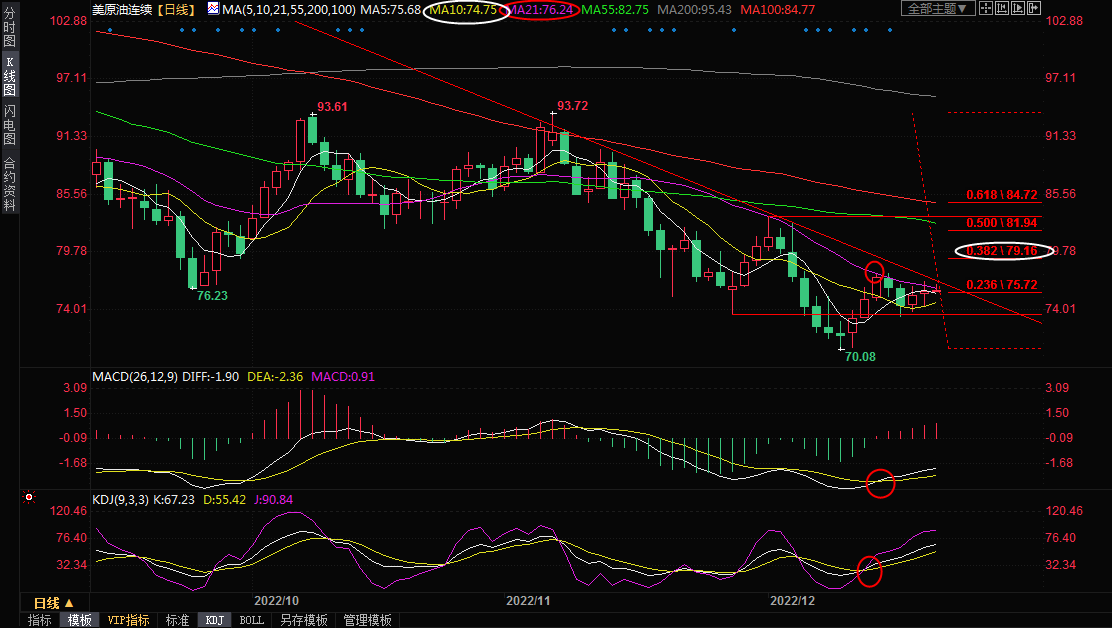The height and width of the screenshot is (628, 1112).
Task: Select the 指标 bottom tab
Action: (40, 620)
